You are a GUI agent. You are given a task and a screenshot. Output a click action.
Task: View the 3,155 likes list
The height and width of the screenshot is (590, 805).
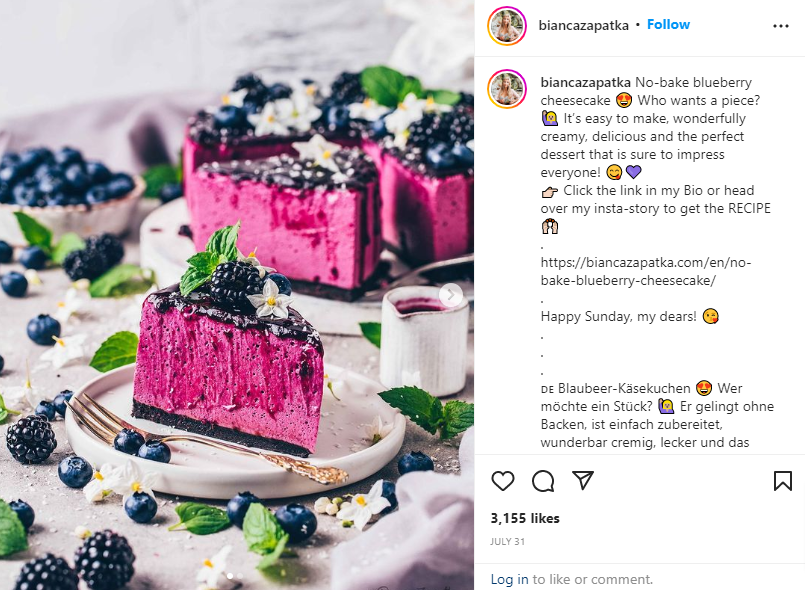point(525,518)
